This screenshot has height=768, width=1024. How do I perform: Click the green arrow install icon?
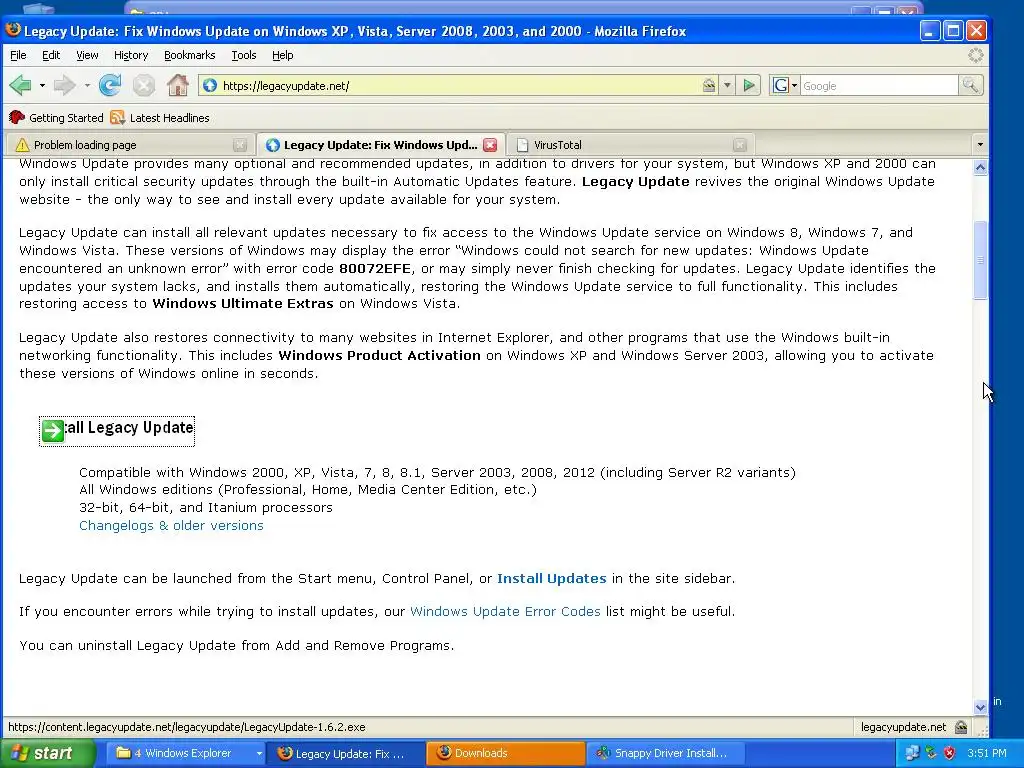[53, 430]
